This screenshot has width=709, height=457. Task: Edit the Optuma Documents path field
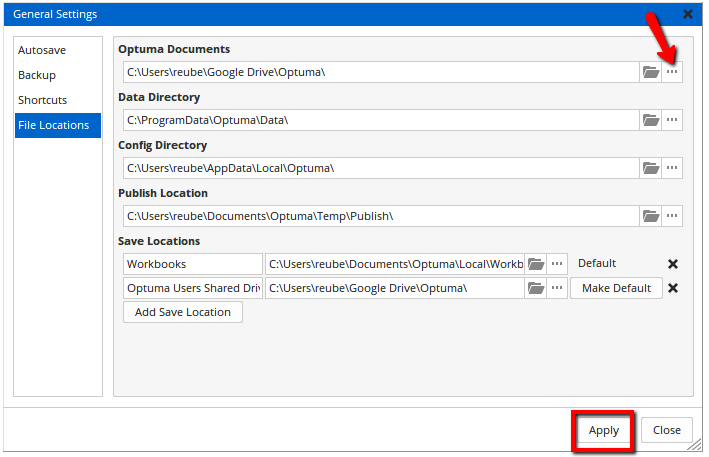coord(381,72)
